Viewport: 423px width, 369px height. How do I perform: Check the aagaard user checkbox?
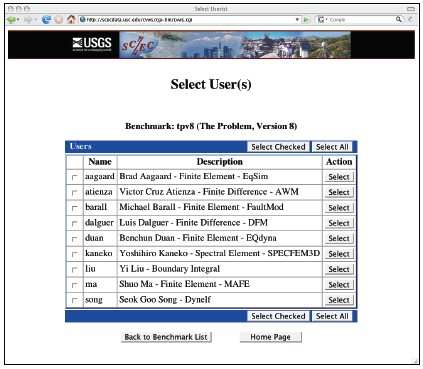click(x=74, y=177)
